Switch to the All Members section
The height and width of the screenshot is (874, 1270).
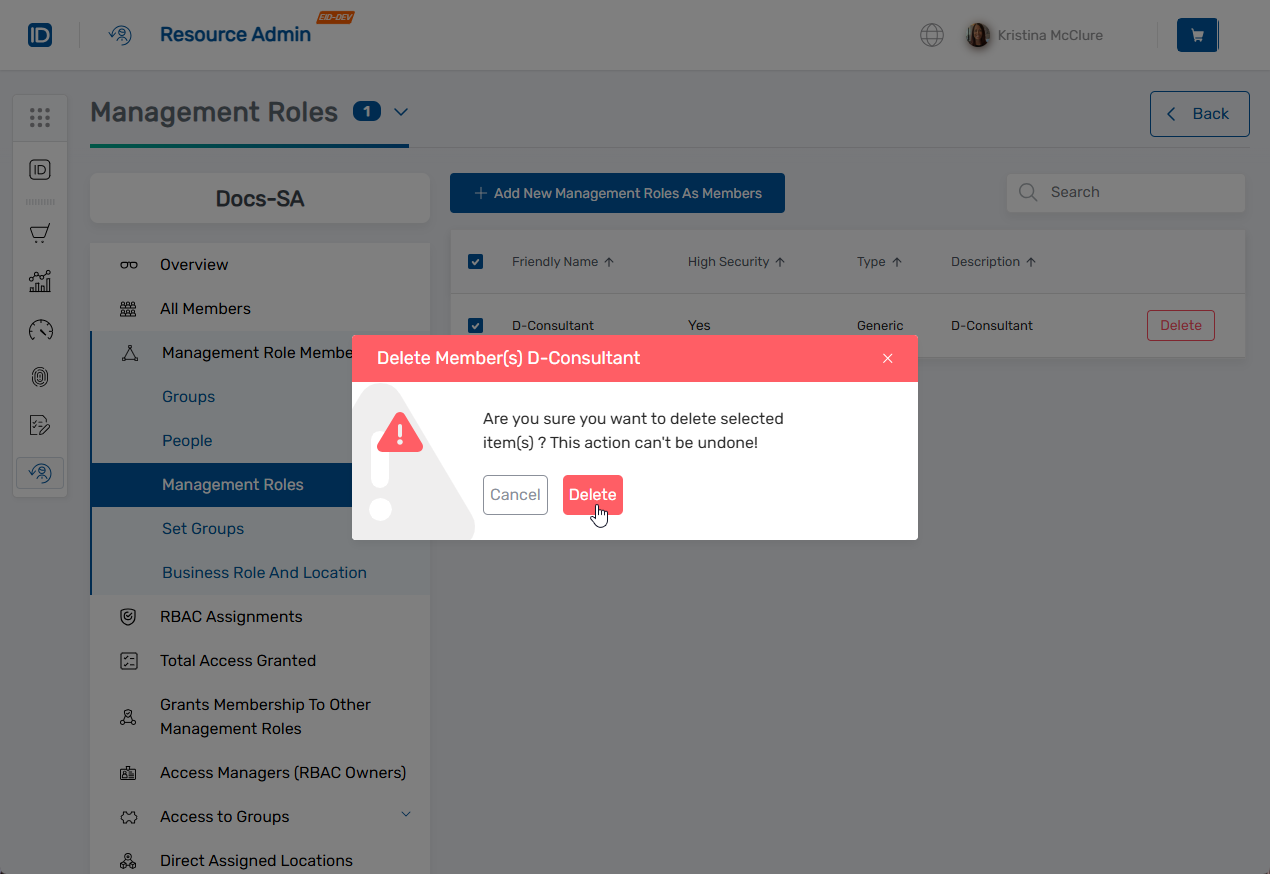point(206,308)
